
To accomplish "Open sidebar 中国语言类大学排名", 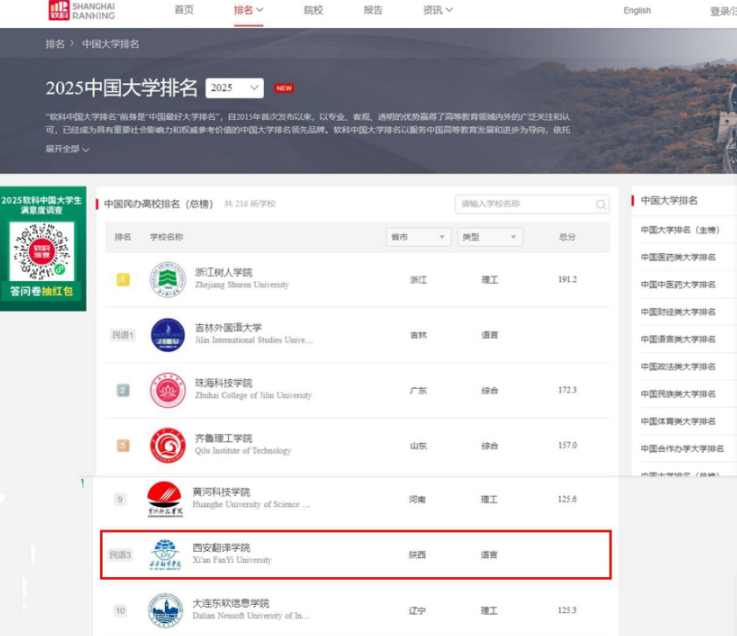I will tap(678, 339).
